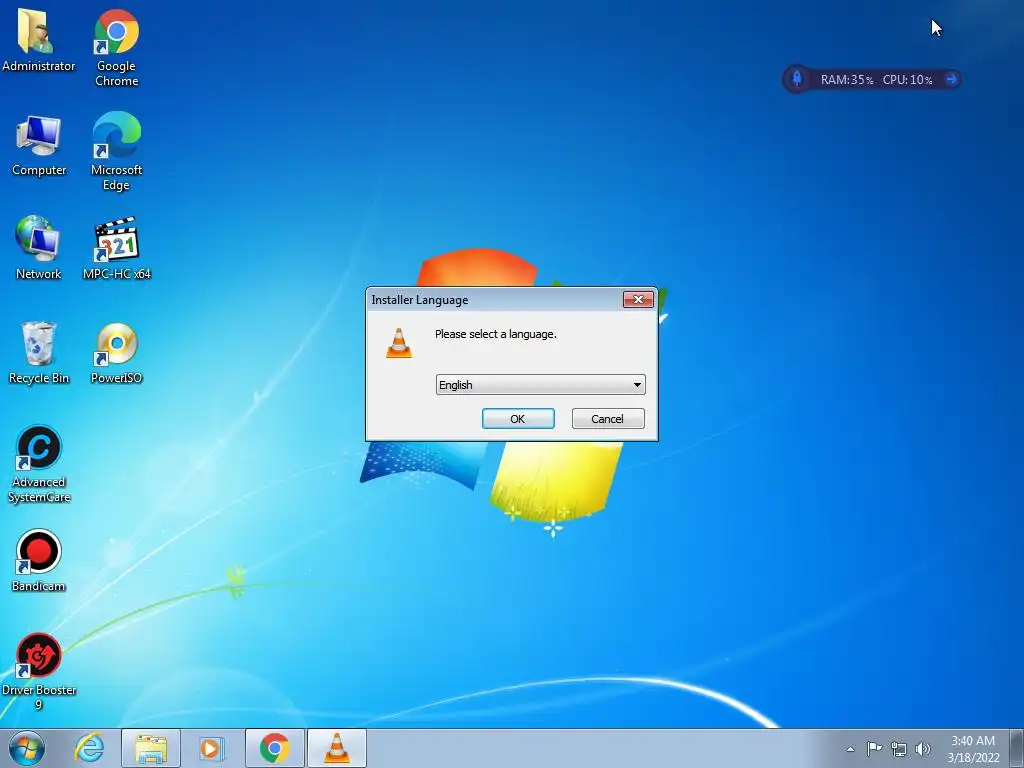The height and width of the screenshot is (768, 1024).
Task: Select the MPC-HC x64 shortcut
Action: tap(116, 249)
